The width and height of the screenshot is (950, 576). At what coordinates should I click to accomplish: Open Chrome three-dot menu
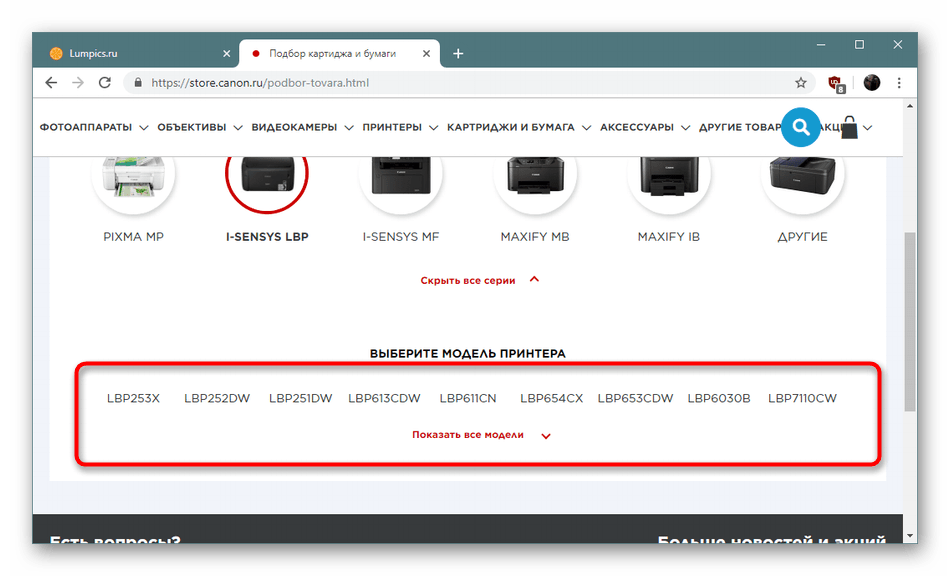click(899, 83)
